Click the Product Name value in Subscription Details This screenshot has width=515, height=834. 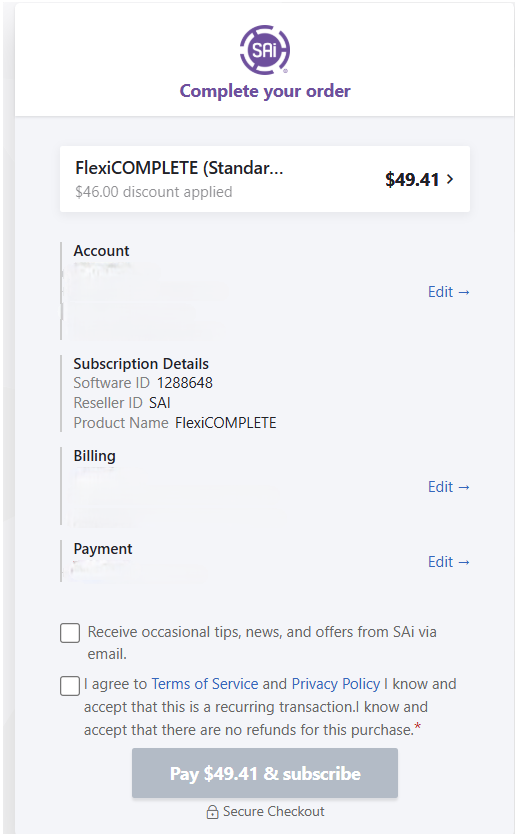coord(226,423)
